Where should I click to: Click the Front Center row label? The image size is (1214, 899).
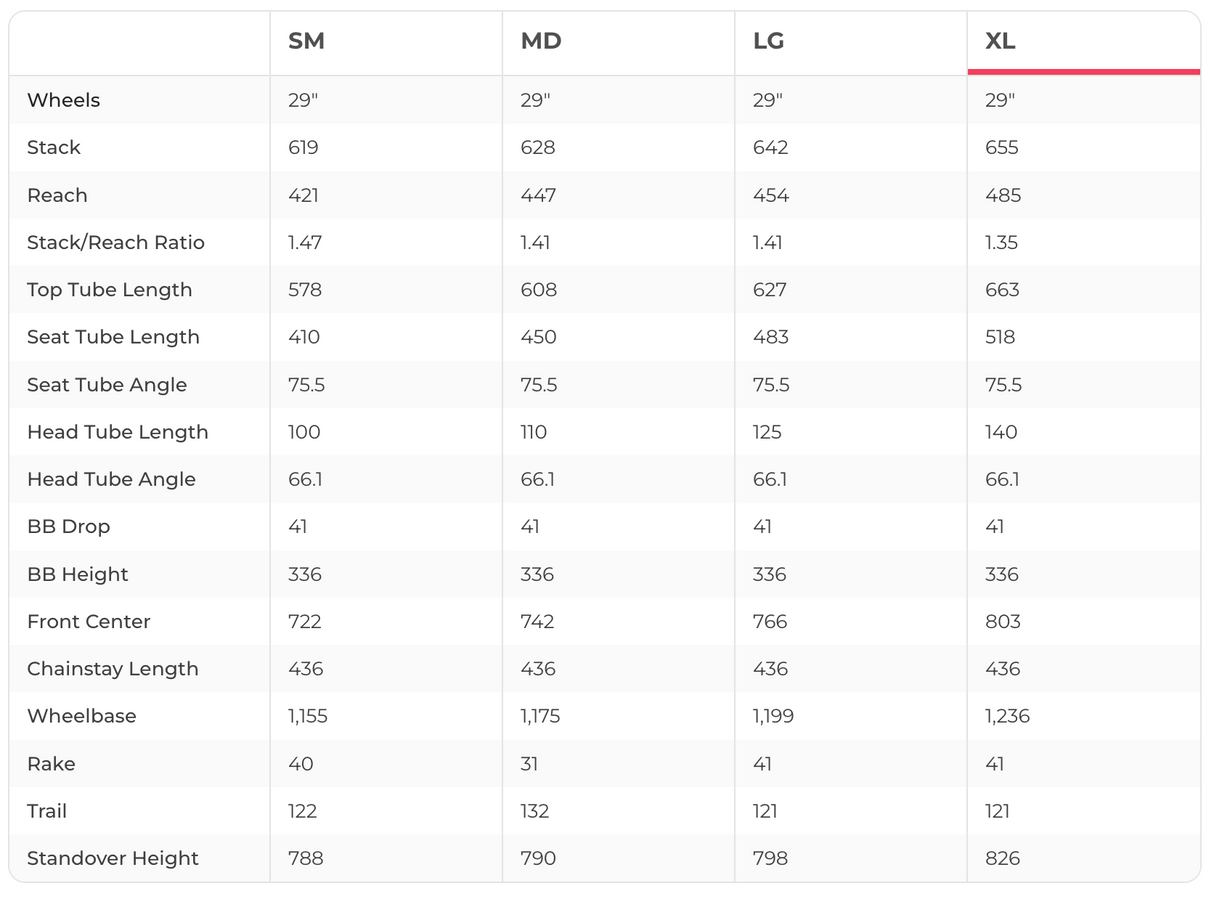[88, 622]
